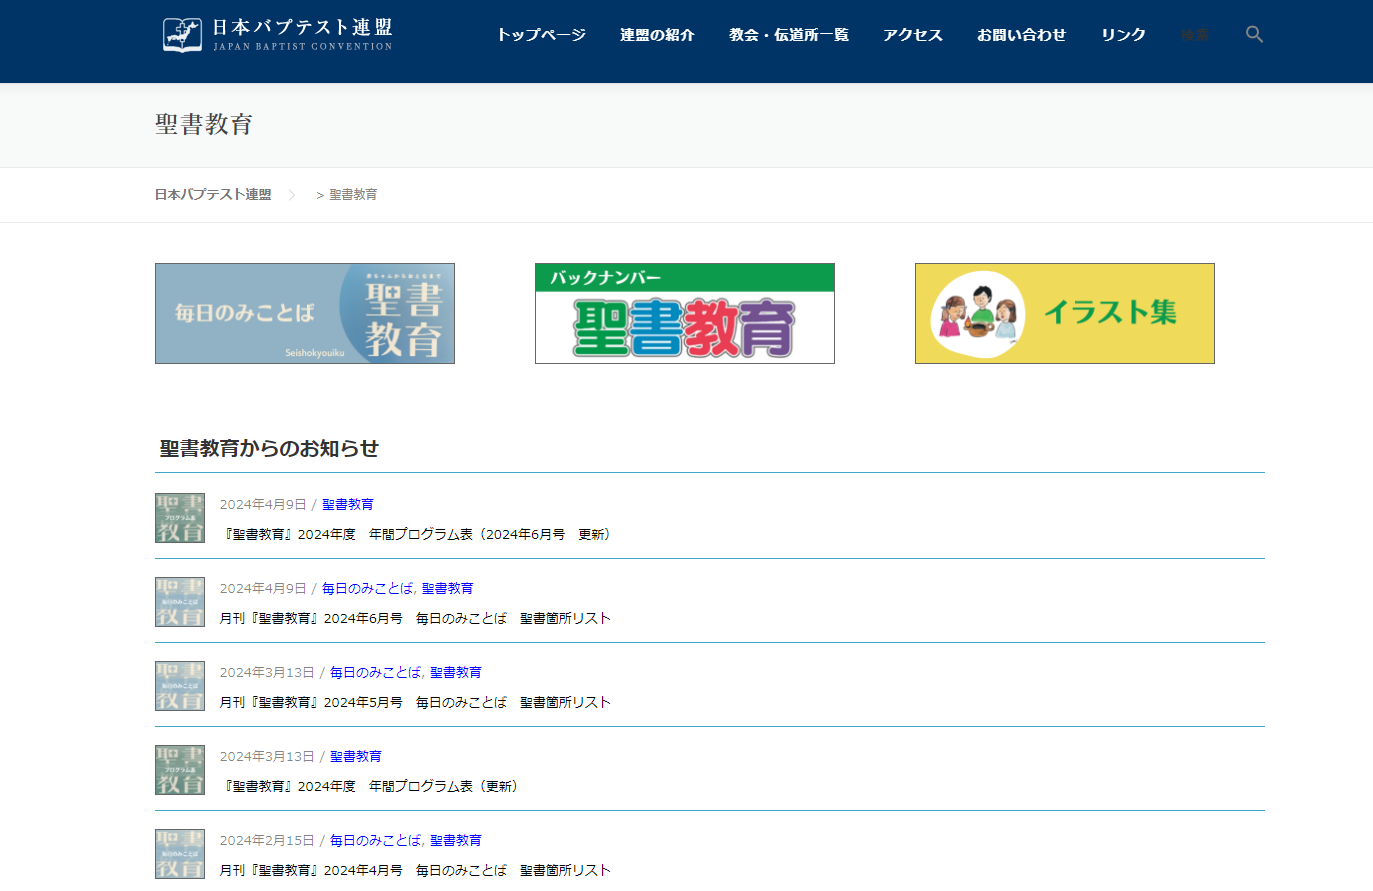This screenshot has width=1373, height=891.
Task: Click the 聖書教育からのお知らせ heading
Action: click(x=269, y=448)
